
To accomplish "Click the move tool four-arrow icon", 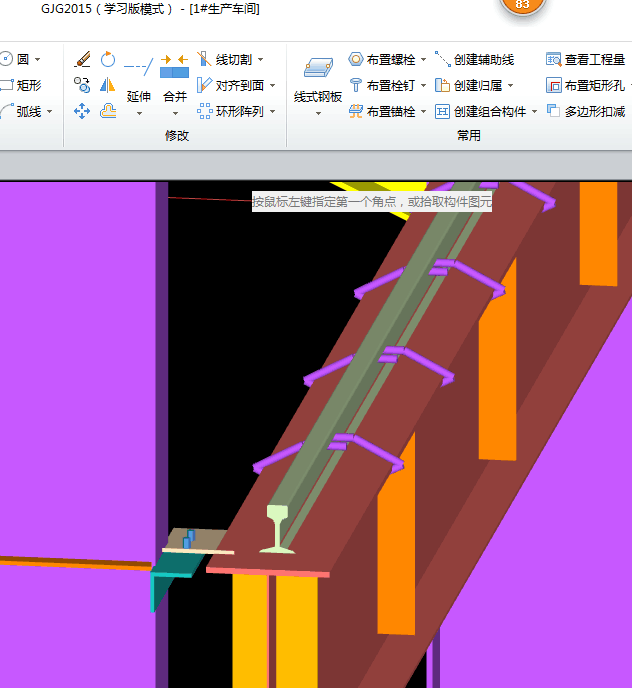I will click(82, 111).
